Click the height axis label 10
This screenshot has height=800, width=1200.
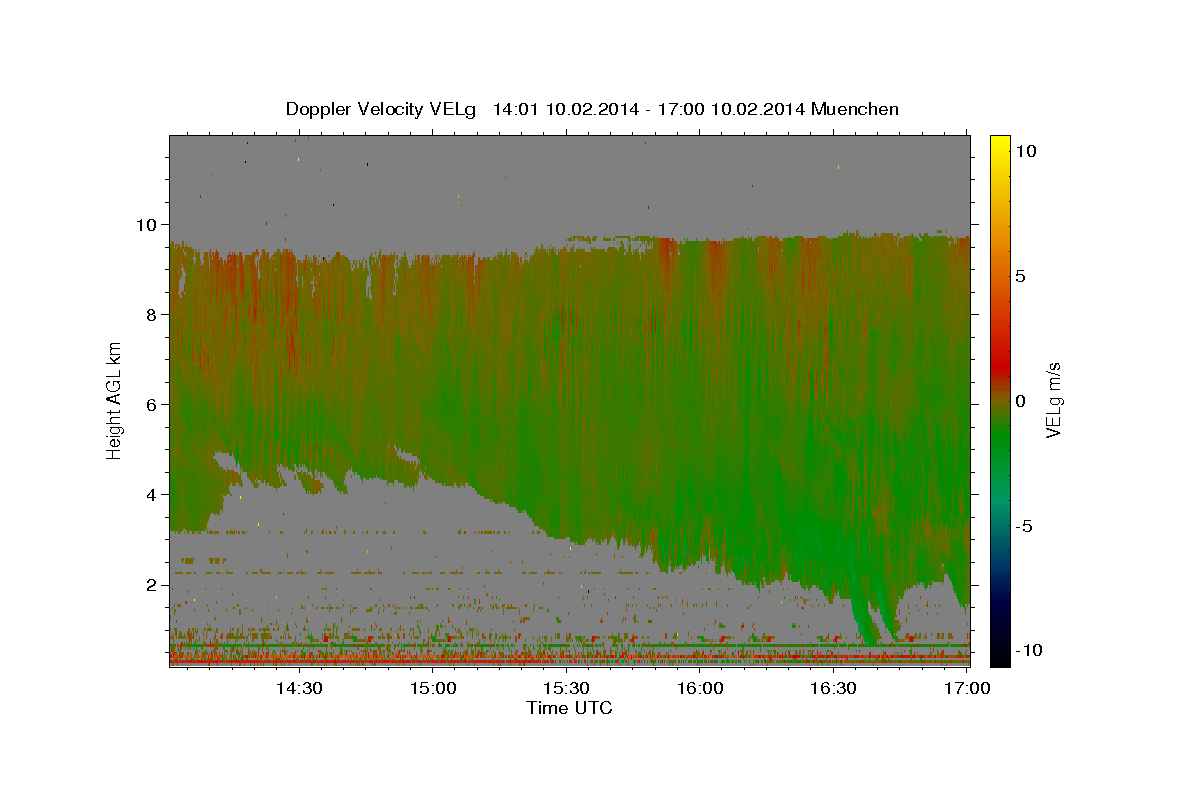pyautogui.click(x=149, y=224)
